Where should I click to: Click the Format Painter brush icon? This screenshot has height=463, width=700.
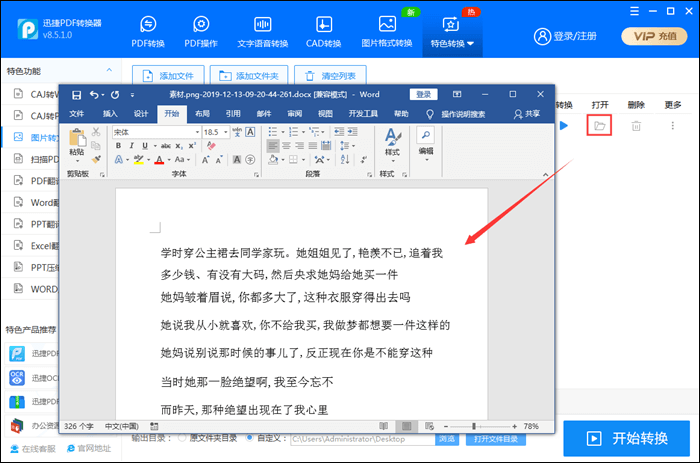point(96,159)
